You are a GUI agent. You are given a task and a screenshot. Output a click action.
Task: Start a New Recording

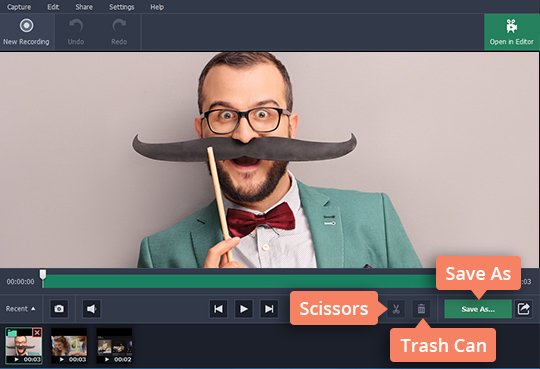point(26,32)
